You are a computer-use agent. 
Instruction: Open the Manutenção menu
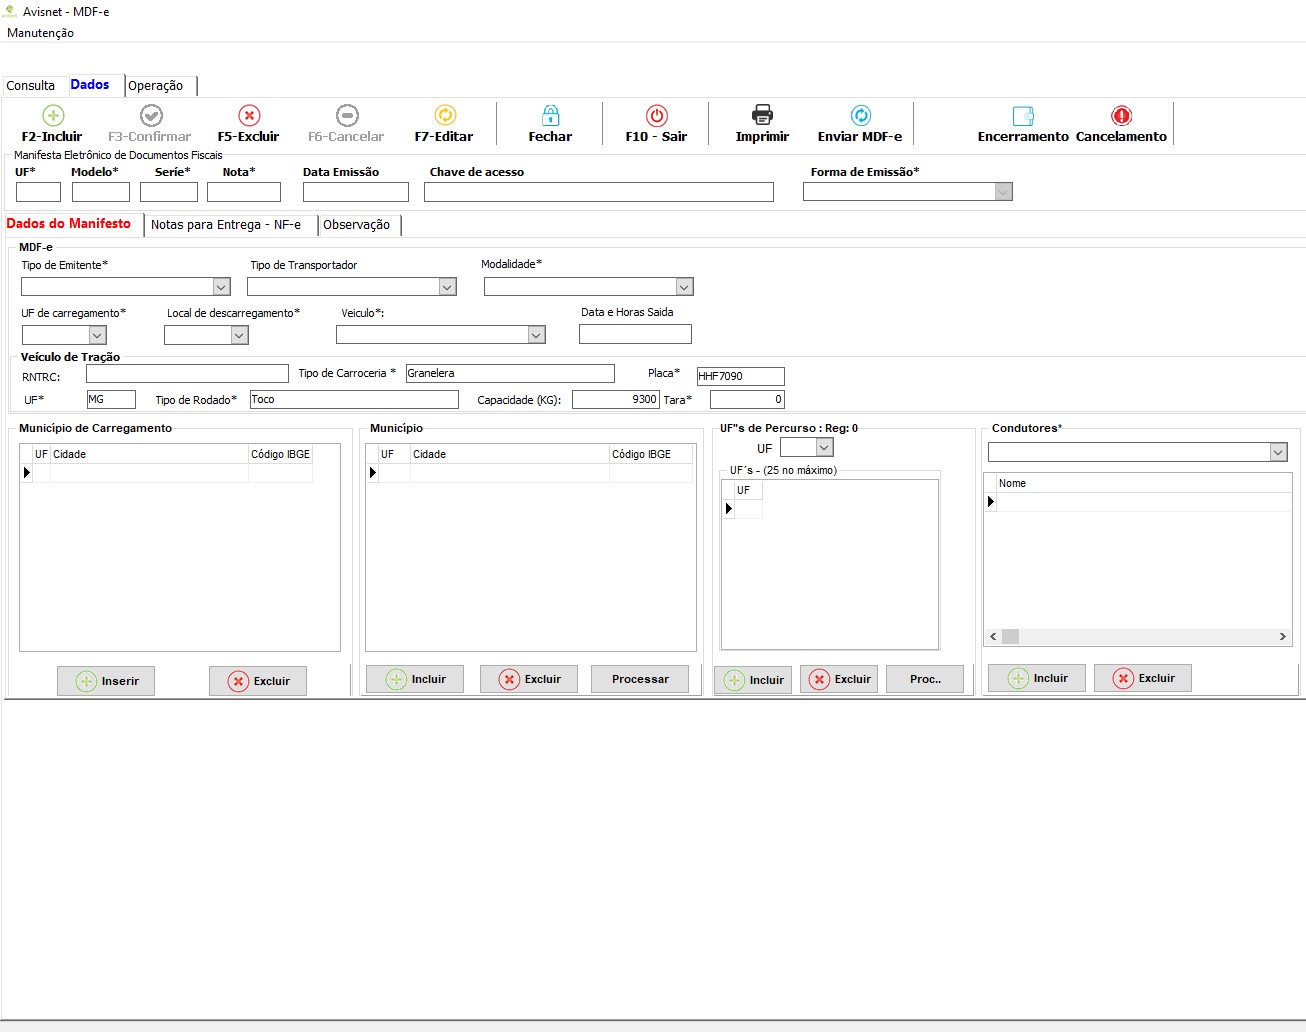(40, 33)
